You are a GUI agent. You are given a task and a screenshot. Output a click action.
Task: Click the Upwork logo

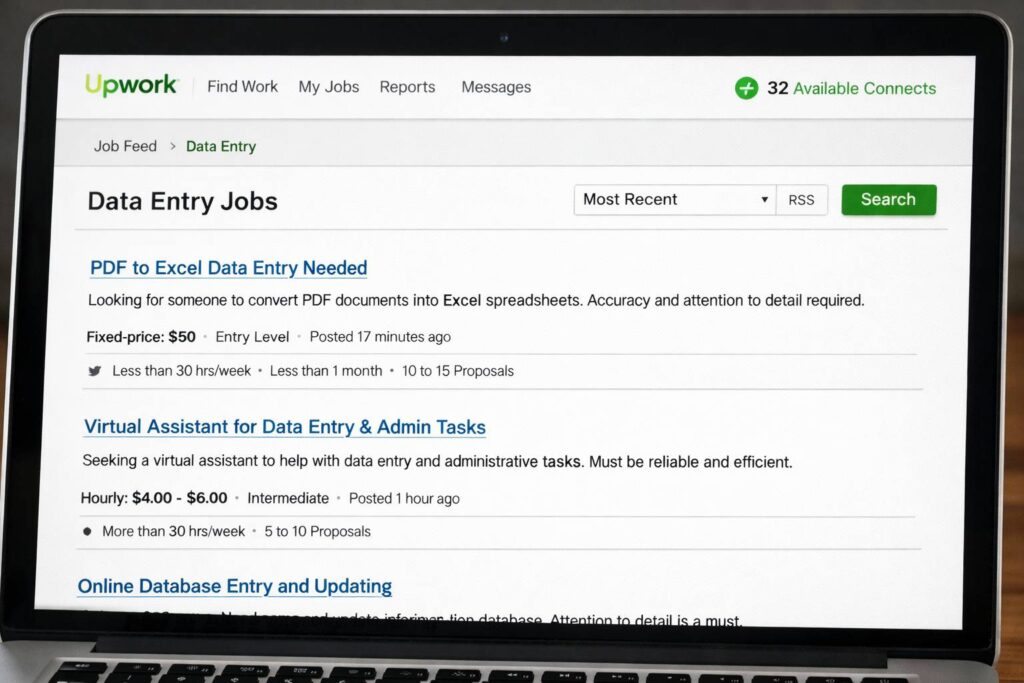131,86
